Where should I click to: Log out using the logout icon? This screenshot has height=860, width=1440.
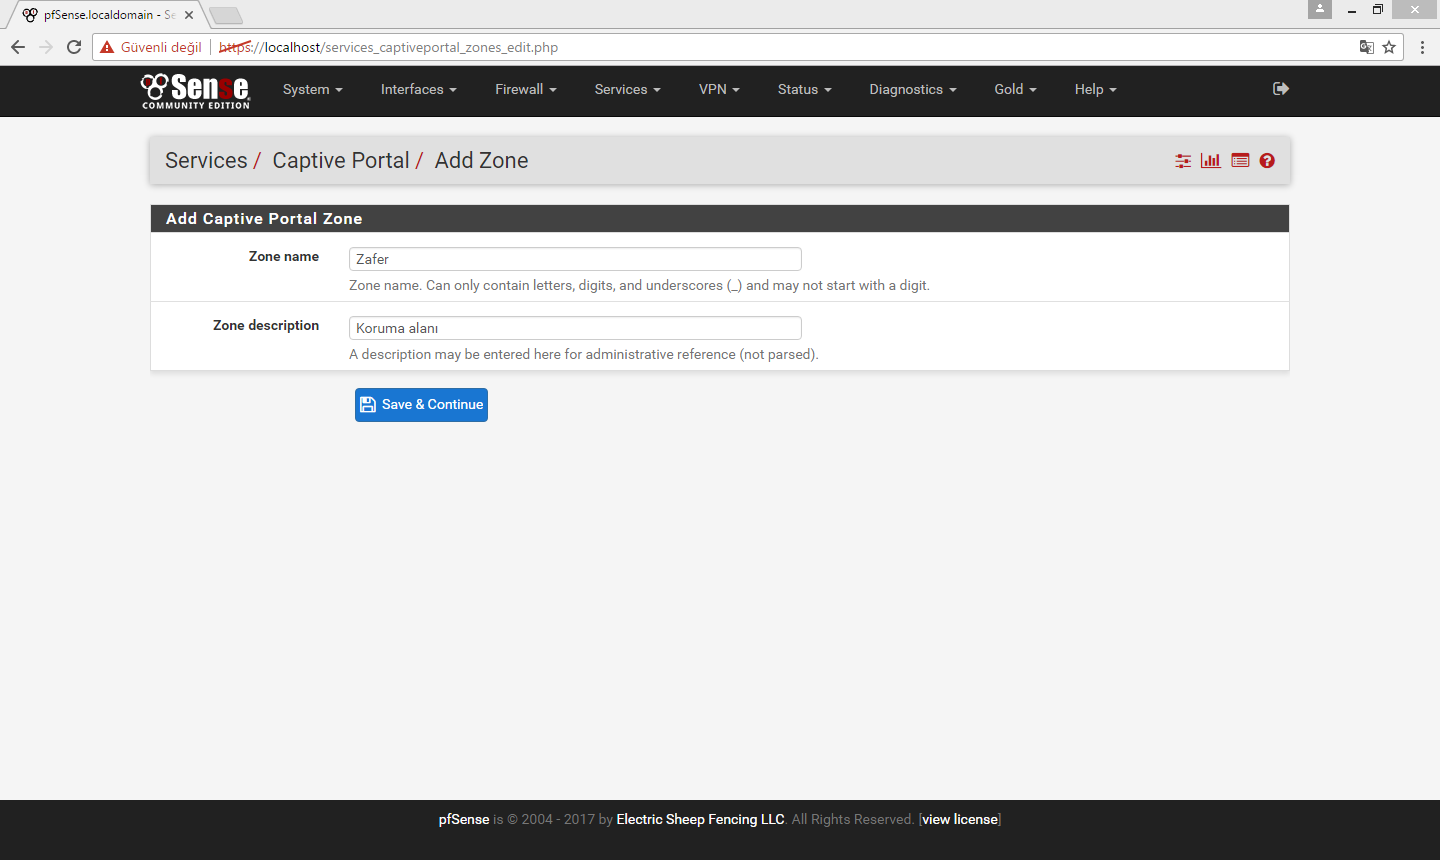[1281, 89]
